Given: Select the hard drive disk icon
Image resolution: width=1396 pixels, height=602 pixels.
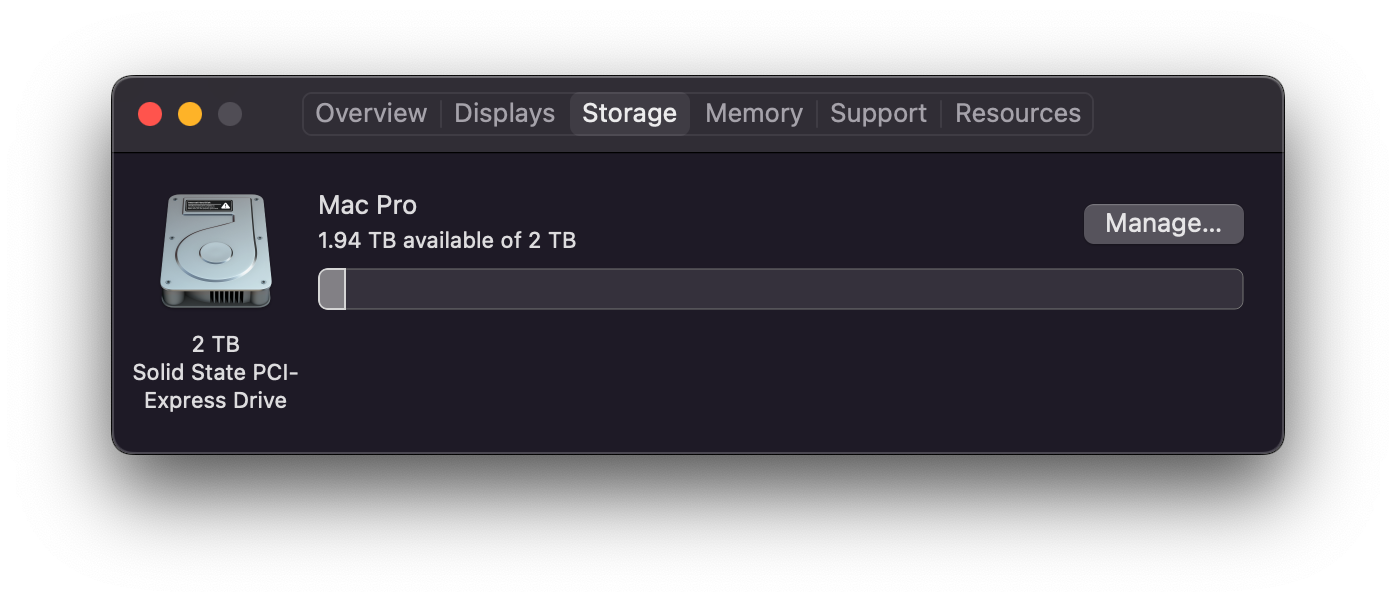Looking at the screenshot, I should pos(215,251).
